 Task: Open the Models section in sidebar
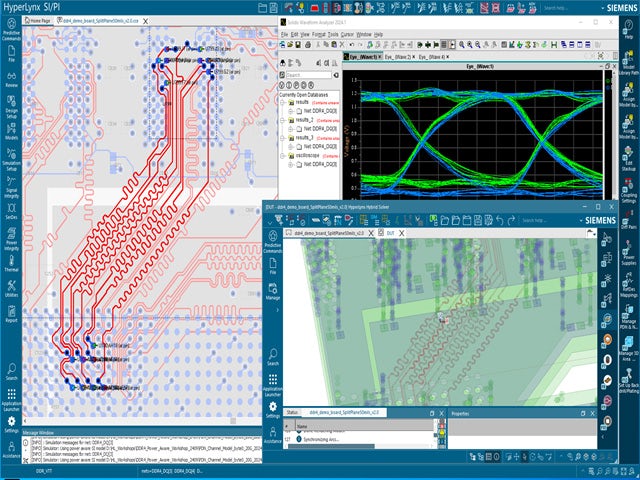click(11, 131)
